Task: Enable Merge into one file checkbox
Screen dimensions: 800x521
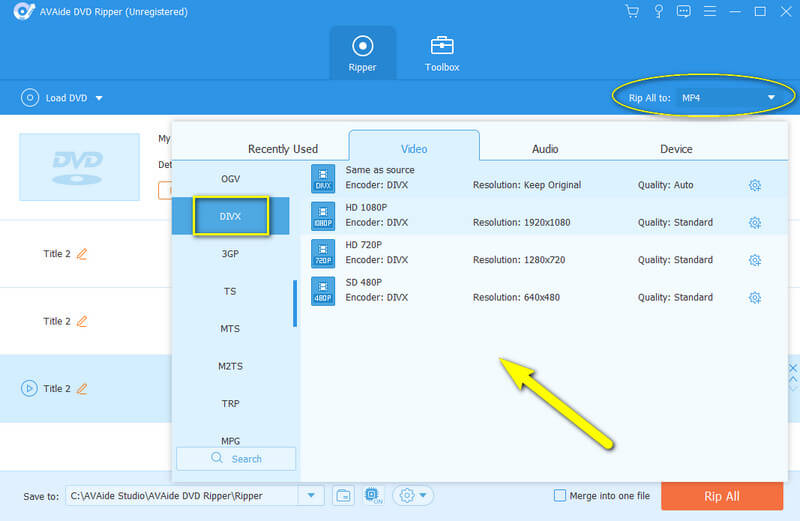Action: coord(561,496)
